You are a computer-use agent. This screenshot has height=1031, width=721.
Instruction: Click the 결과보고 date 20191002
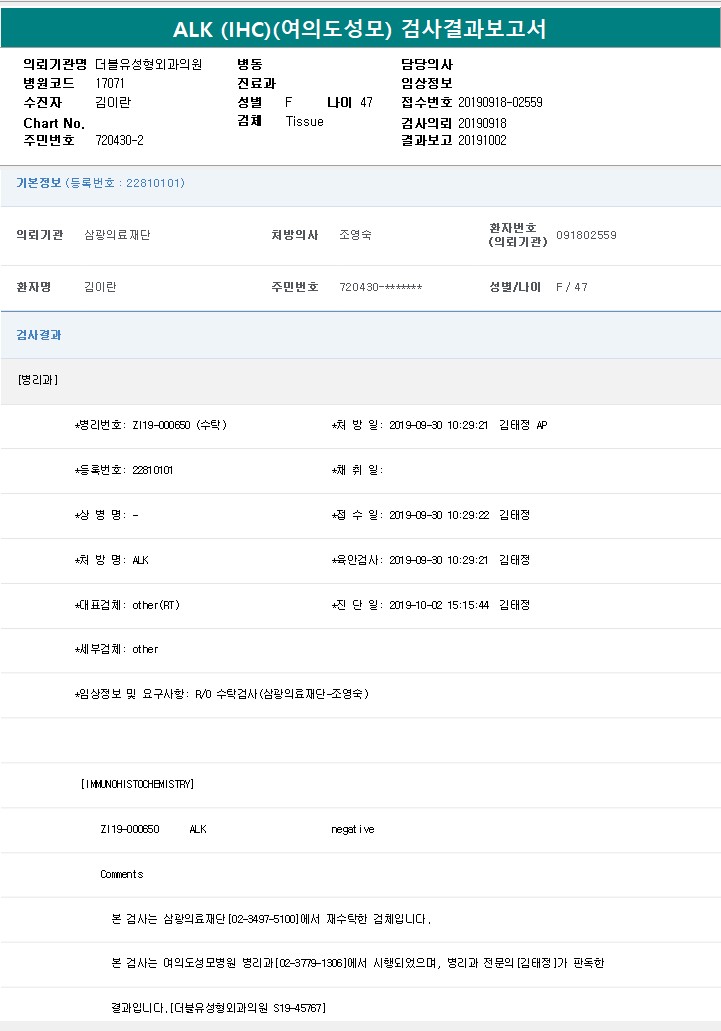pyautogui.click(x=482, y=140)
